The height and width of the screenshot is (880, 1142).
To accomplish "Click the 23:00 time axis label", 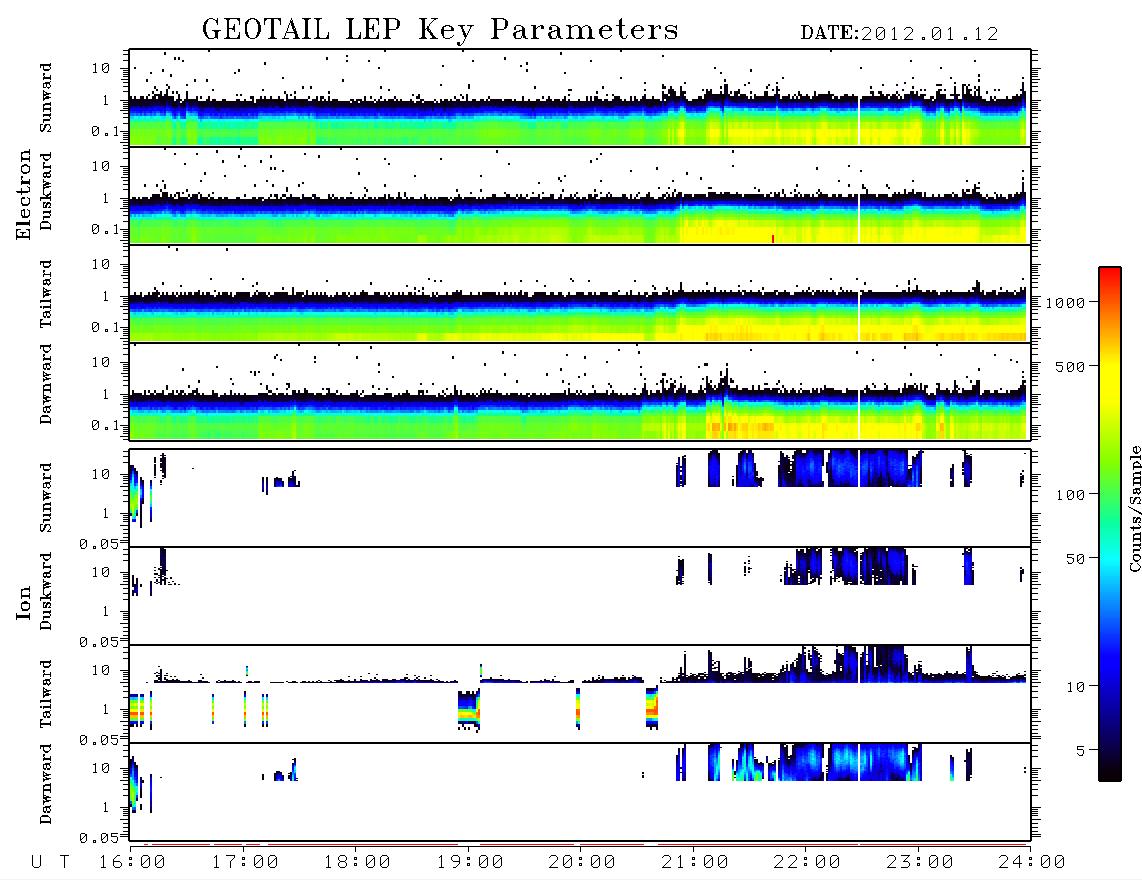I will pos(919,862).
